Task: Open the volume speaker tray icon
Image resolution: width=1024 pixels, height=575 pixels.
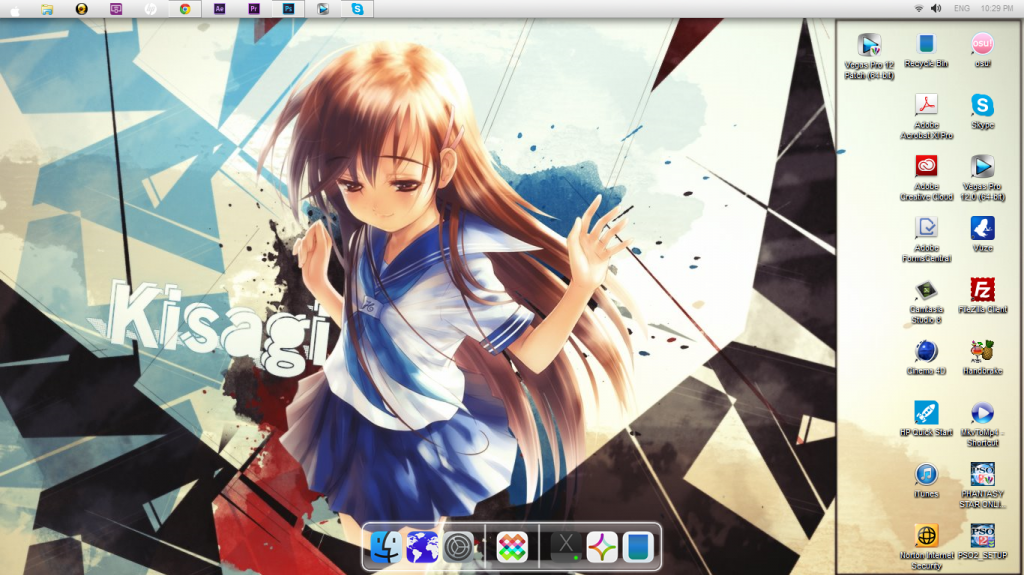Action: pyautogui.click(x=936, y=8)
